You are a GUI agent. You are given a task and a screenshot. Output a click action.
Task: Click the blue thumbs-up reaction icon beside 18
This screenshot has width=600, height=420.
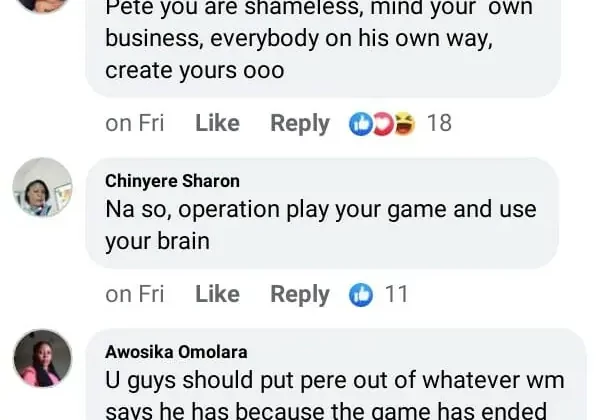360,124
